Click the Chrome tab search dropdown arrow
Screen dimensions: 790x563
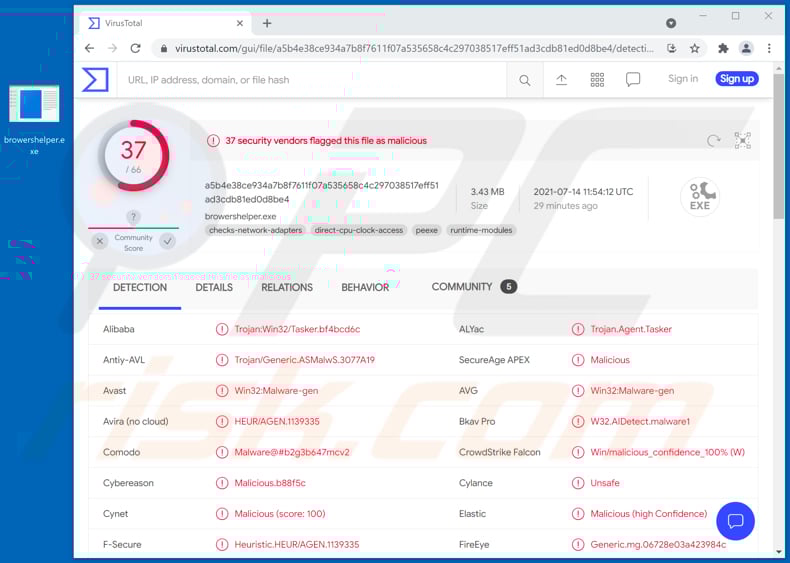pyautogui.click(x=671, y=23)
